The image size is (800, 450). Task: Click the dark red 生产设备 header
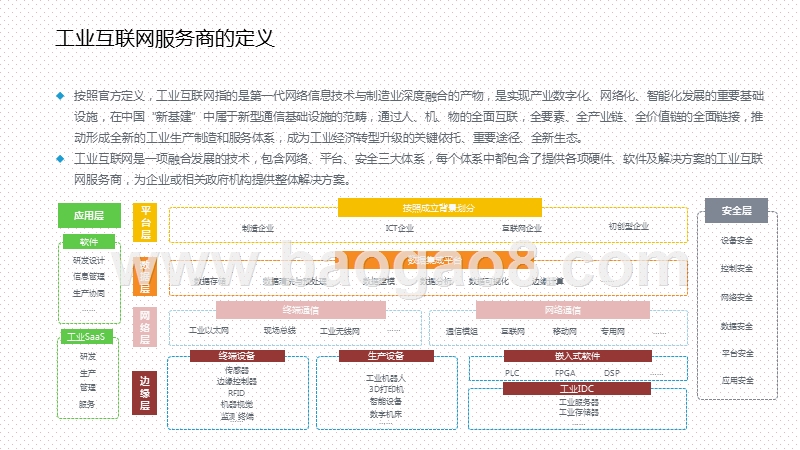(x=386, y=356)
